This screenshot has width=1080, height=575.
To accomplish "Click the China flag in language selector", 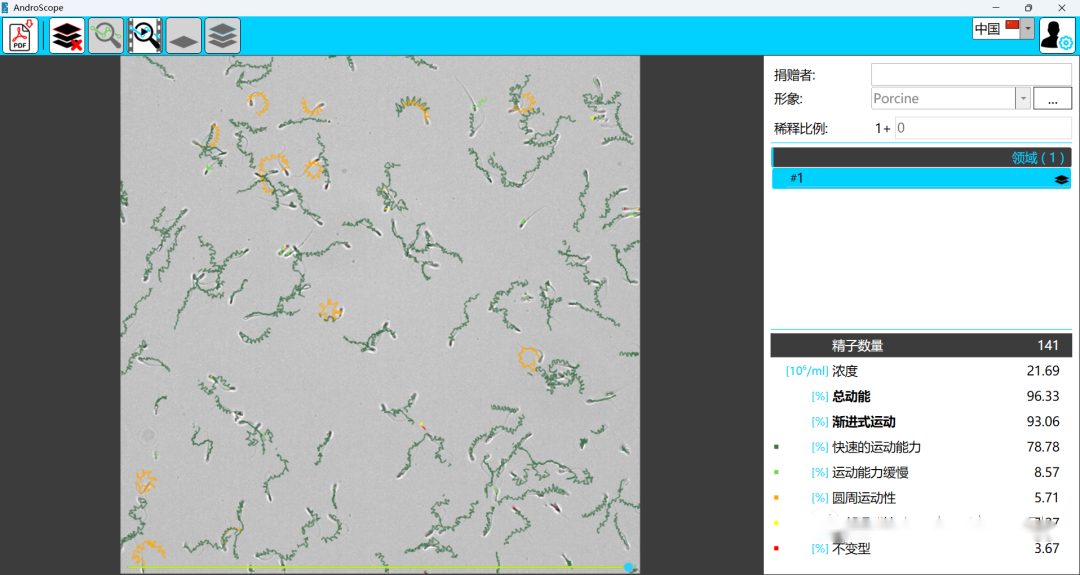I will pos(1012,26).
